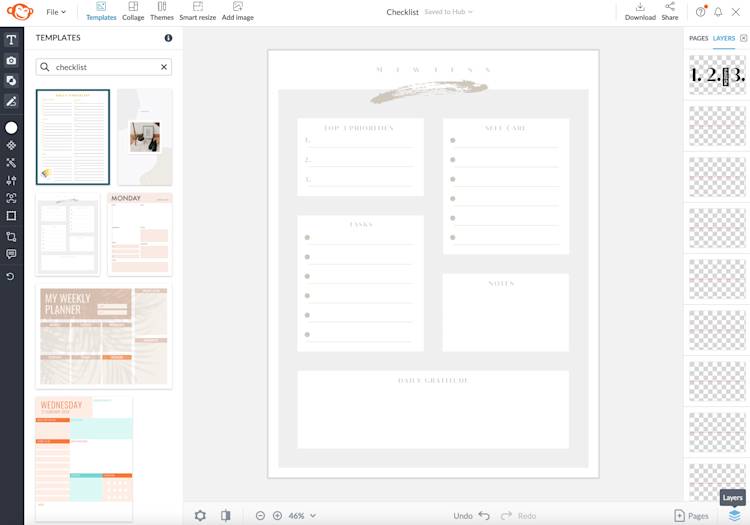Open the PicMonkey home logo
Image resolution: width=750 pixels, height=525 pixels.
pyautogui.click(x=20, y=11)
